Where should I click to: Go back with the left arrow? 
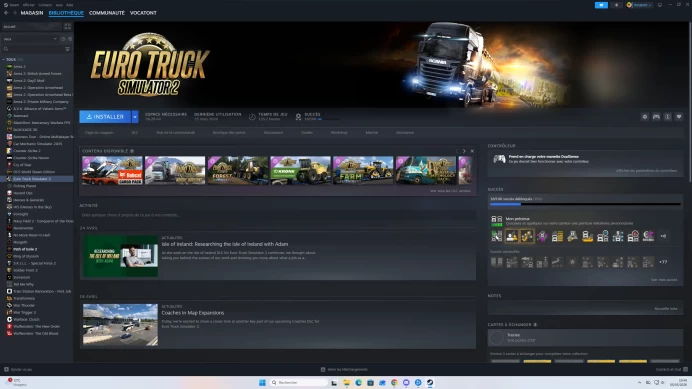point(6,13)
